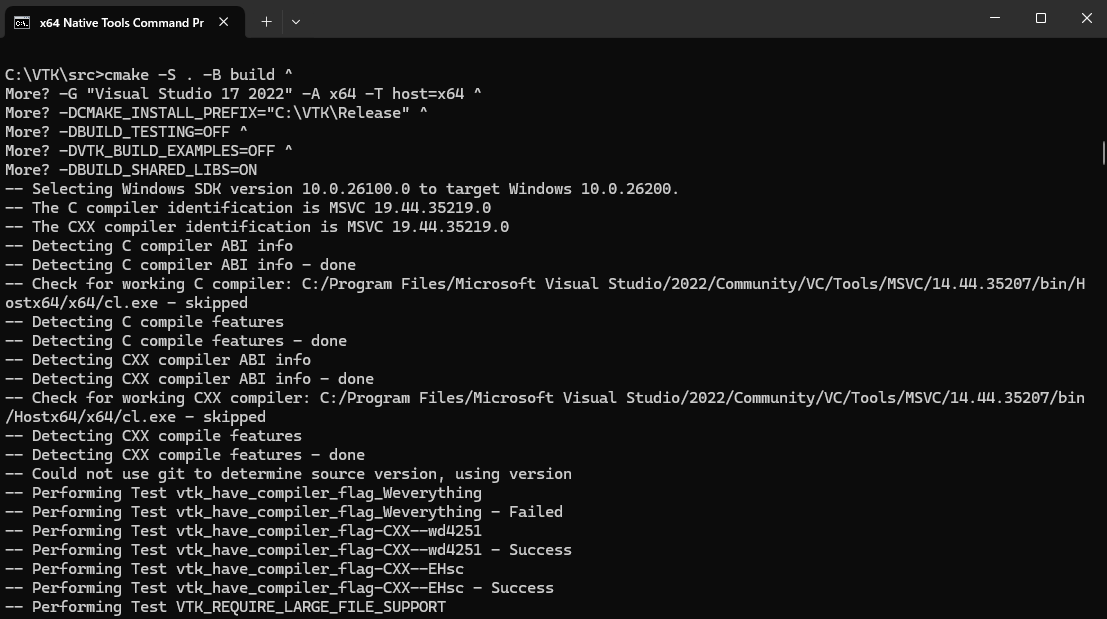Click the vertical scrollbar thumb

(x=1103, y=152)
